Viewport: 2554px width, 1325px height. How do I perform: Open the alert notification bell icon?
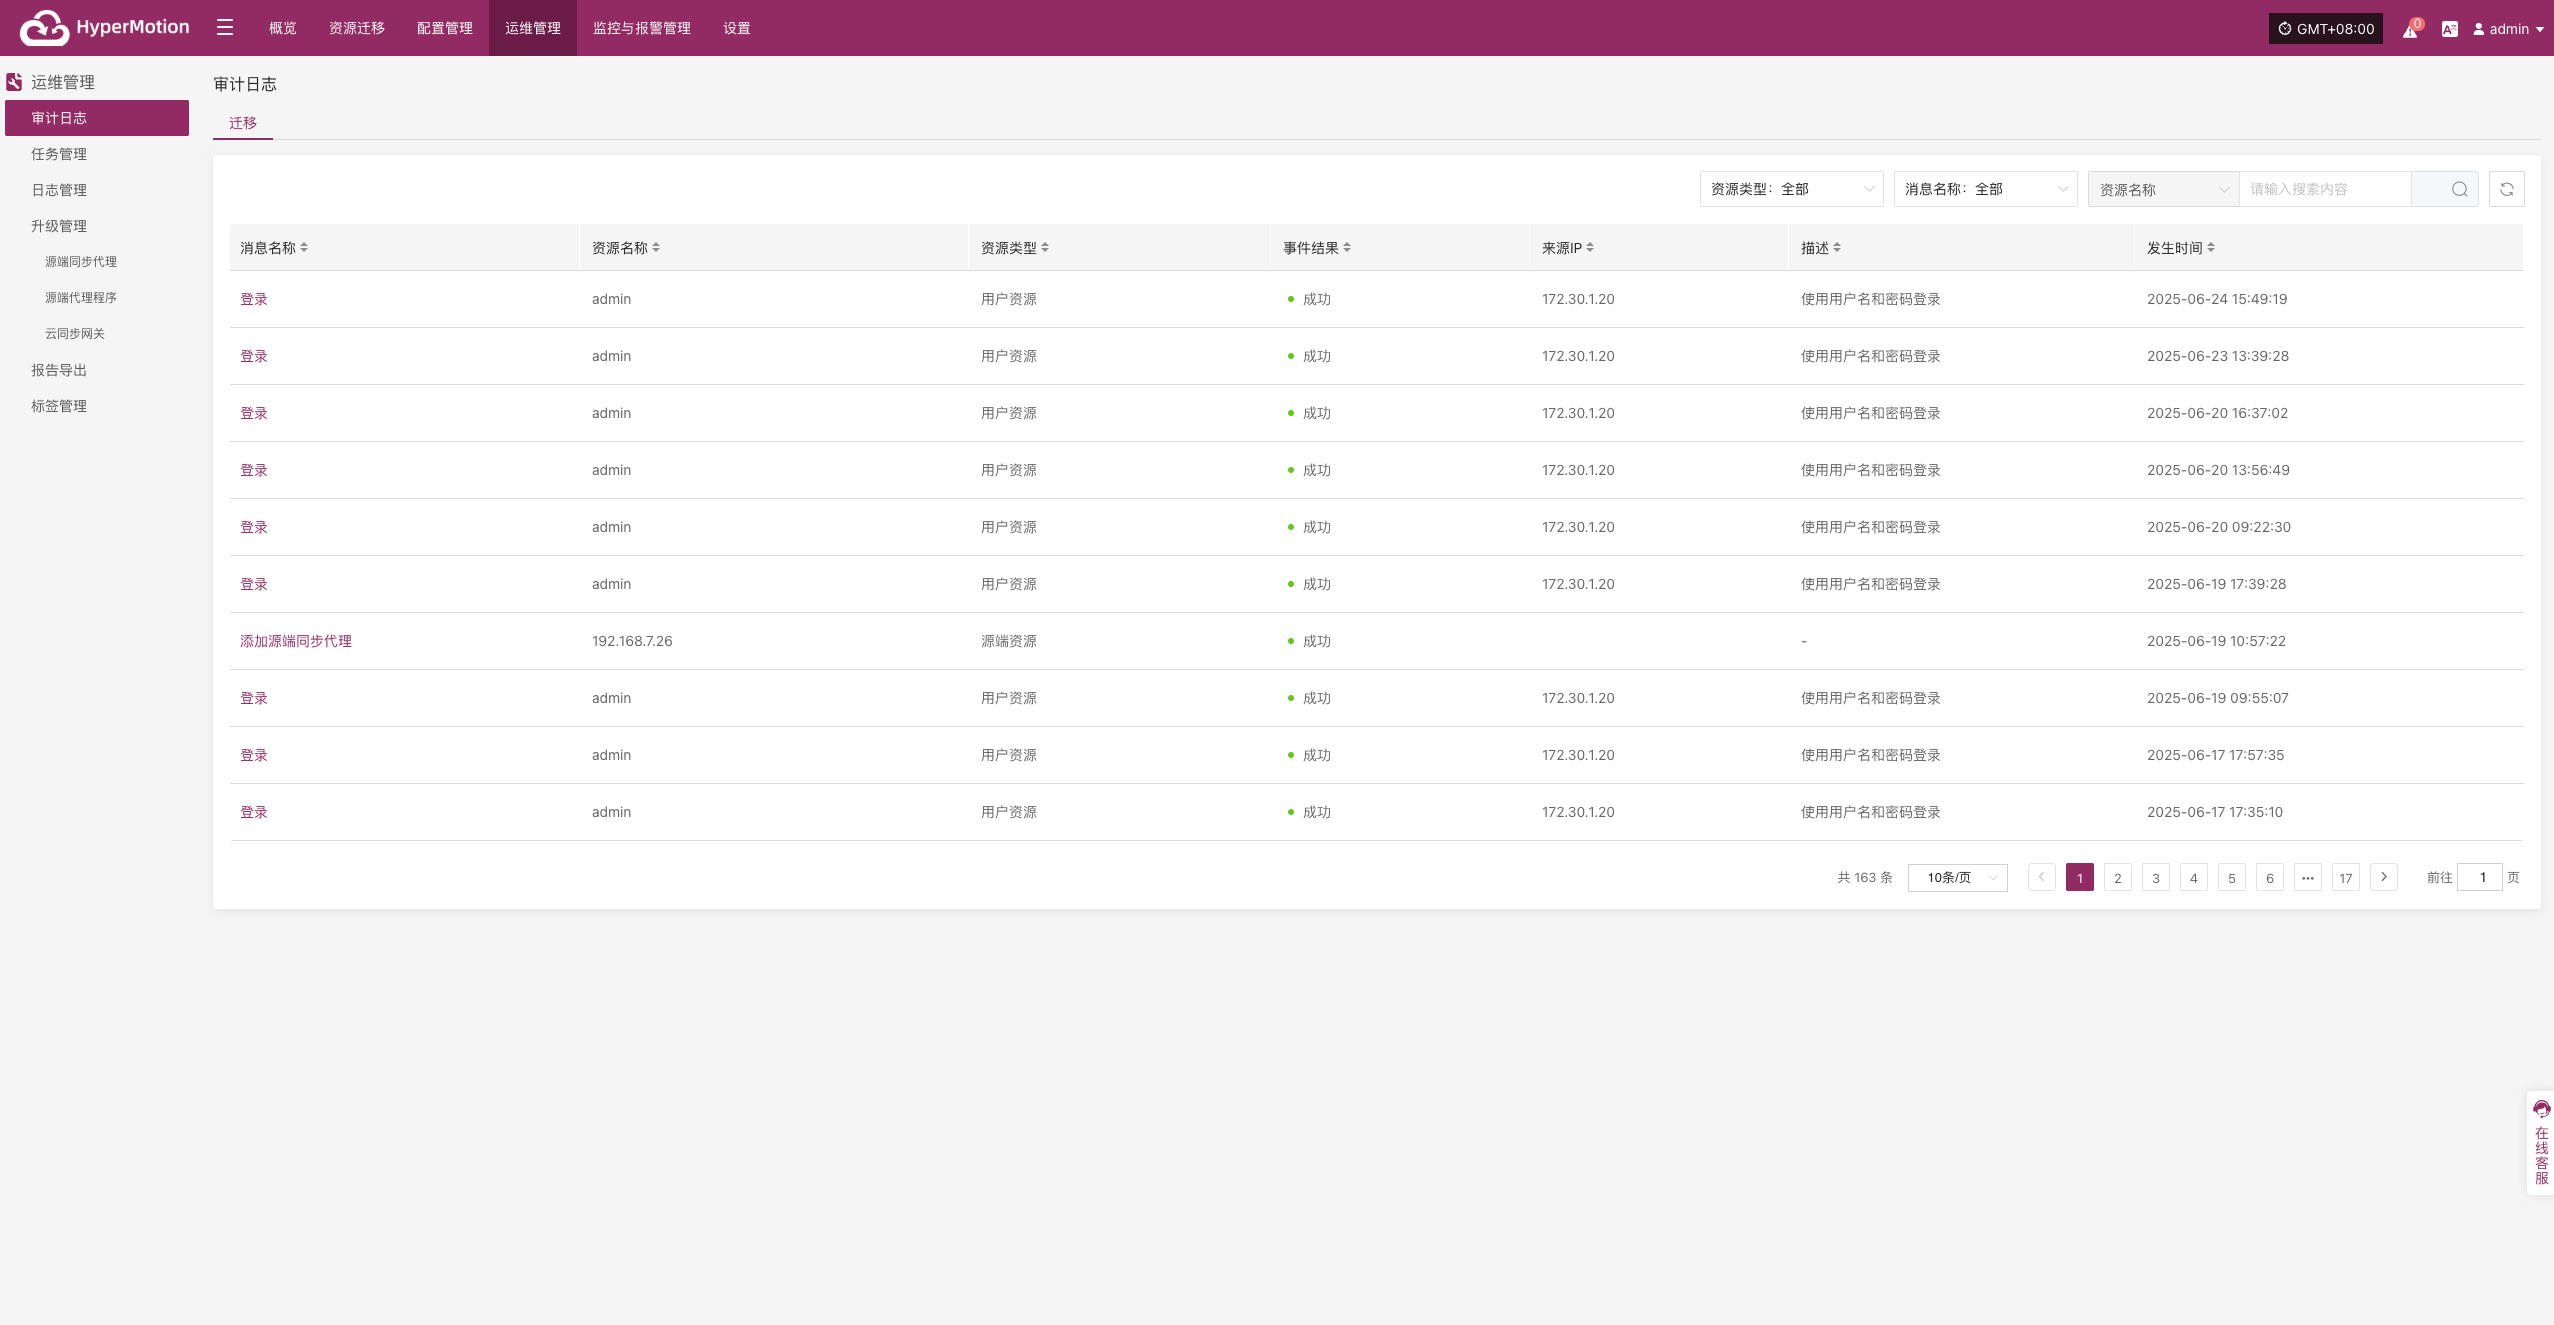point(2411,29)
